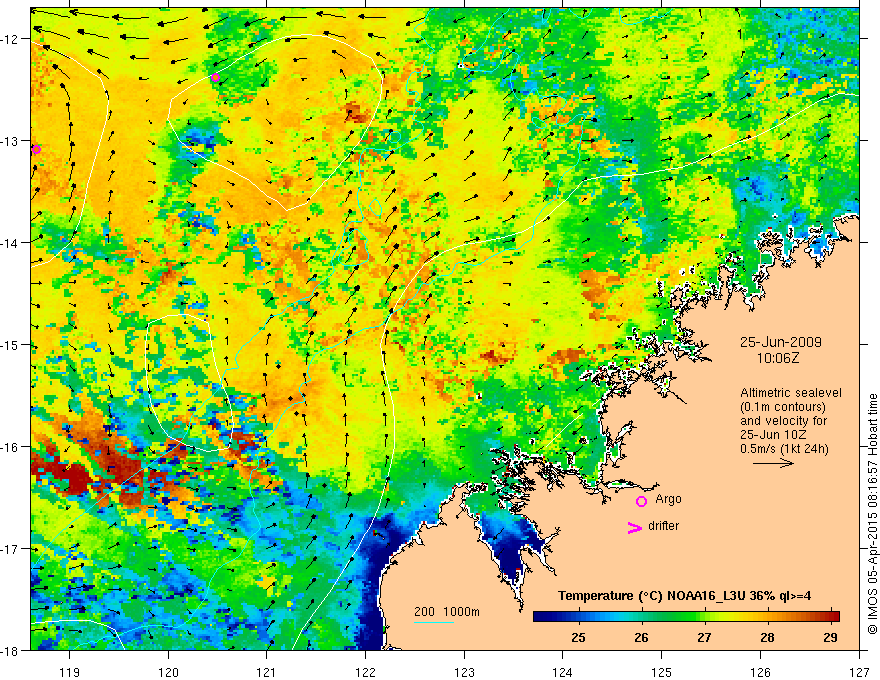Click the 127 longitude axis label
This screenshot has height=680, width=880.
pos(859,672)
